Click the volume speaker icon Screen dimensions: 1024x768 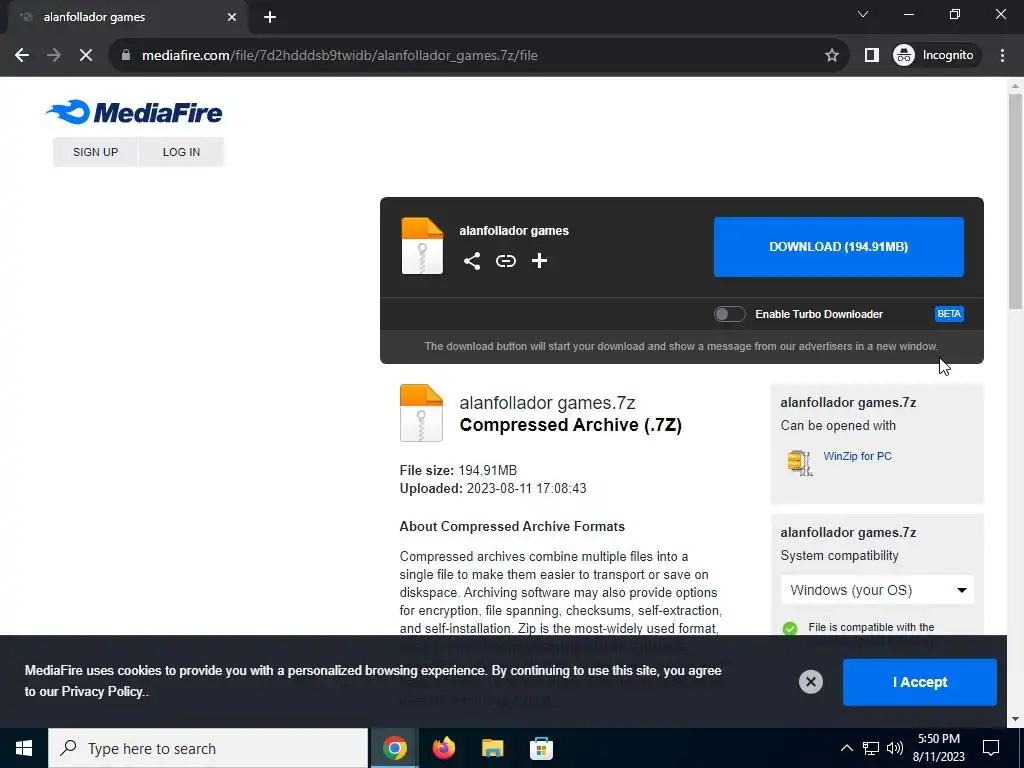(x=895, y=748)
